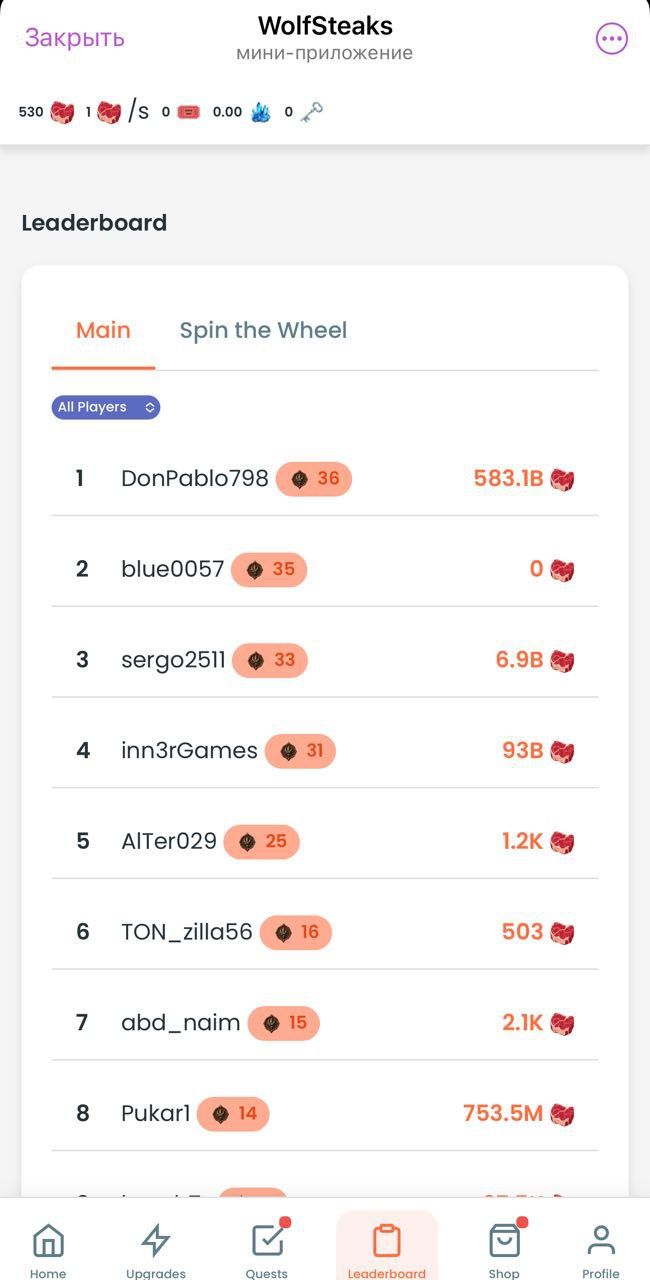Viewport: 650px width, 1280px height.
Task: Open the Profile person icon
Action: click(601, 1241)
